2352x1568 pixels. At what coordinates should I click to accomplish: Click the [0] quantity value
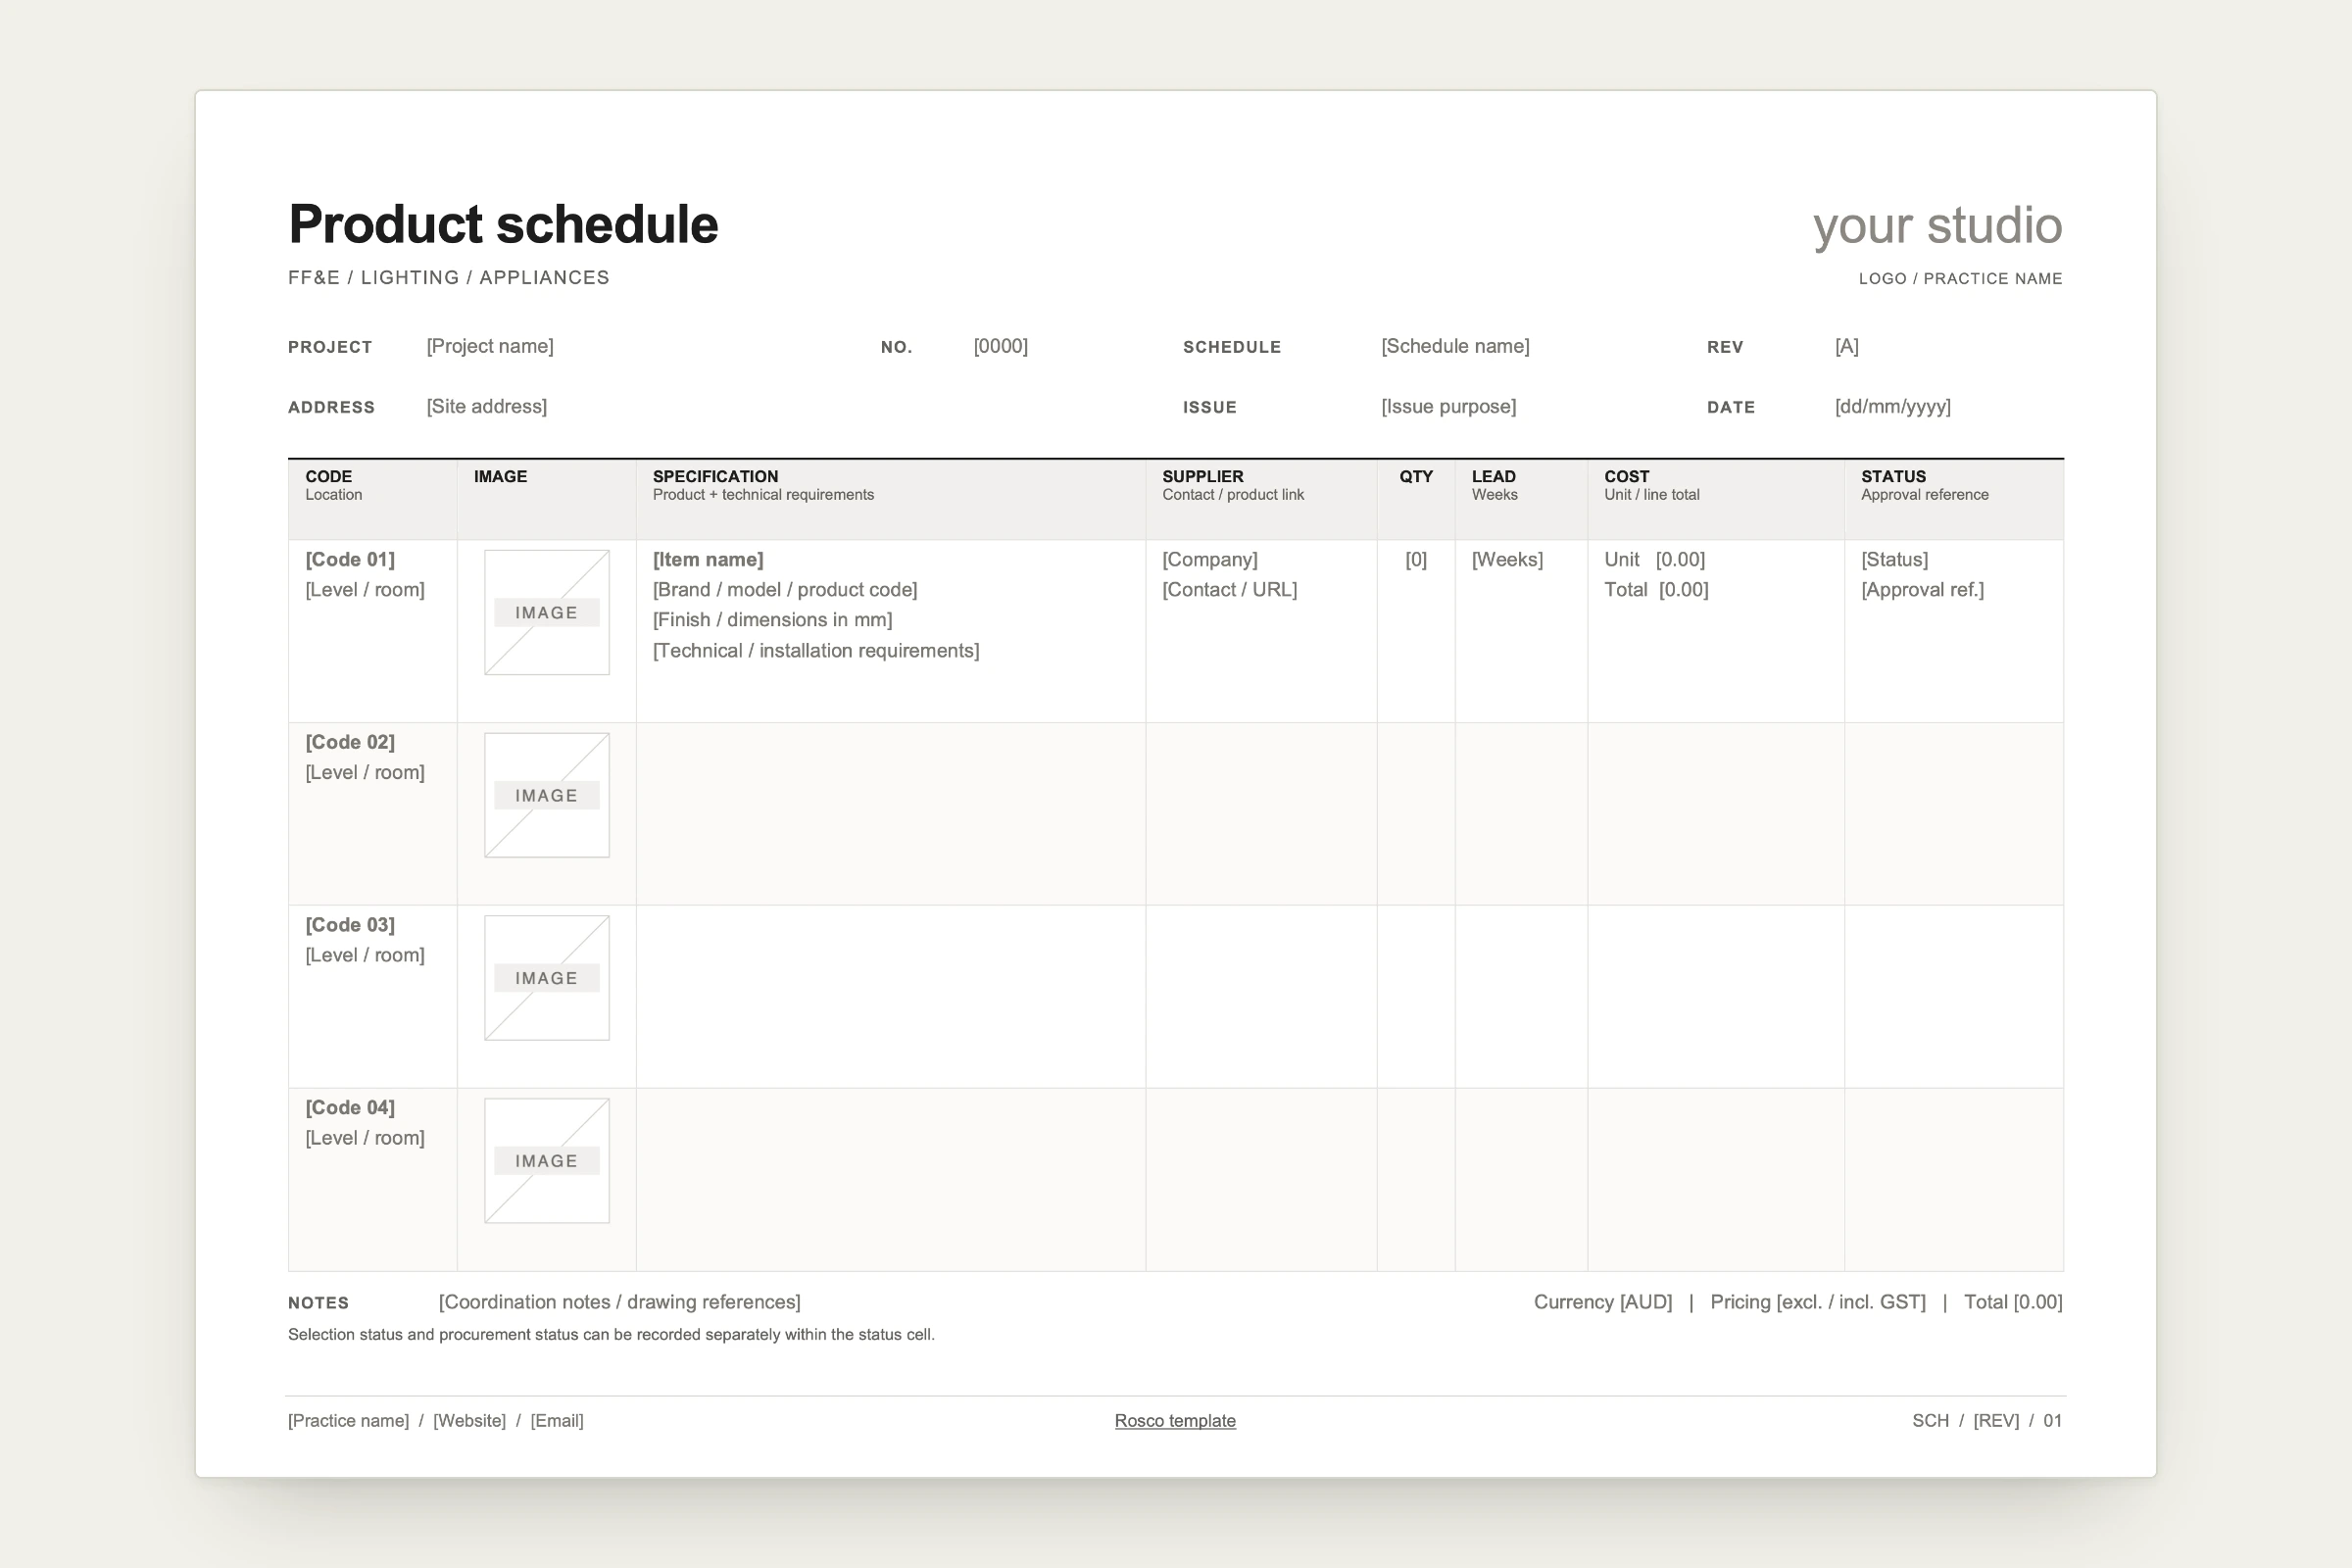(1416, 559)
